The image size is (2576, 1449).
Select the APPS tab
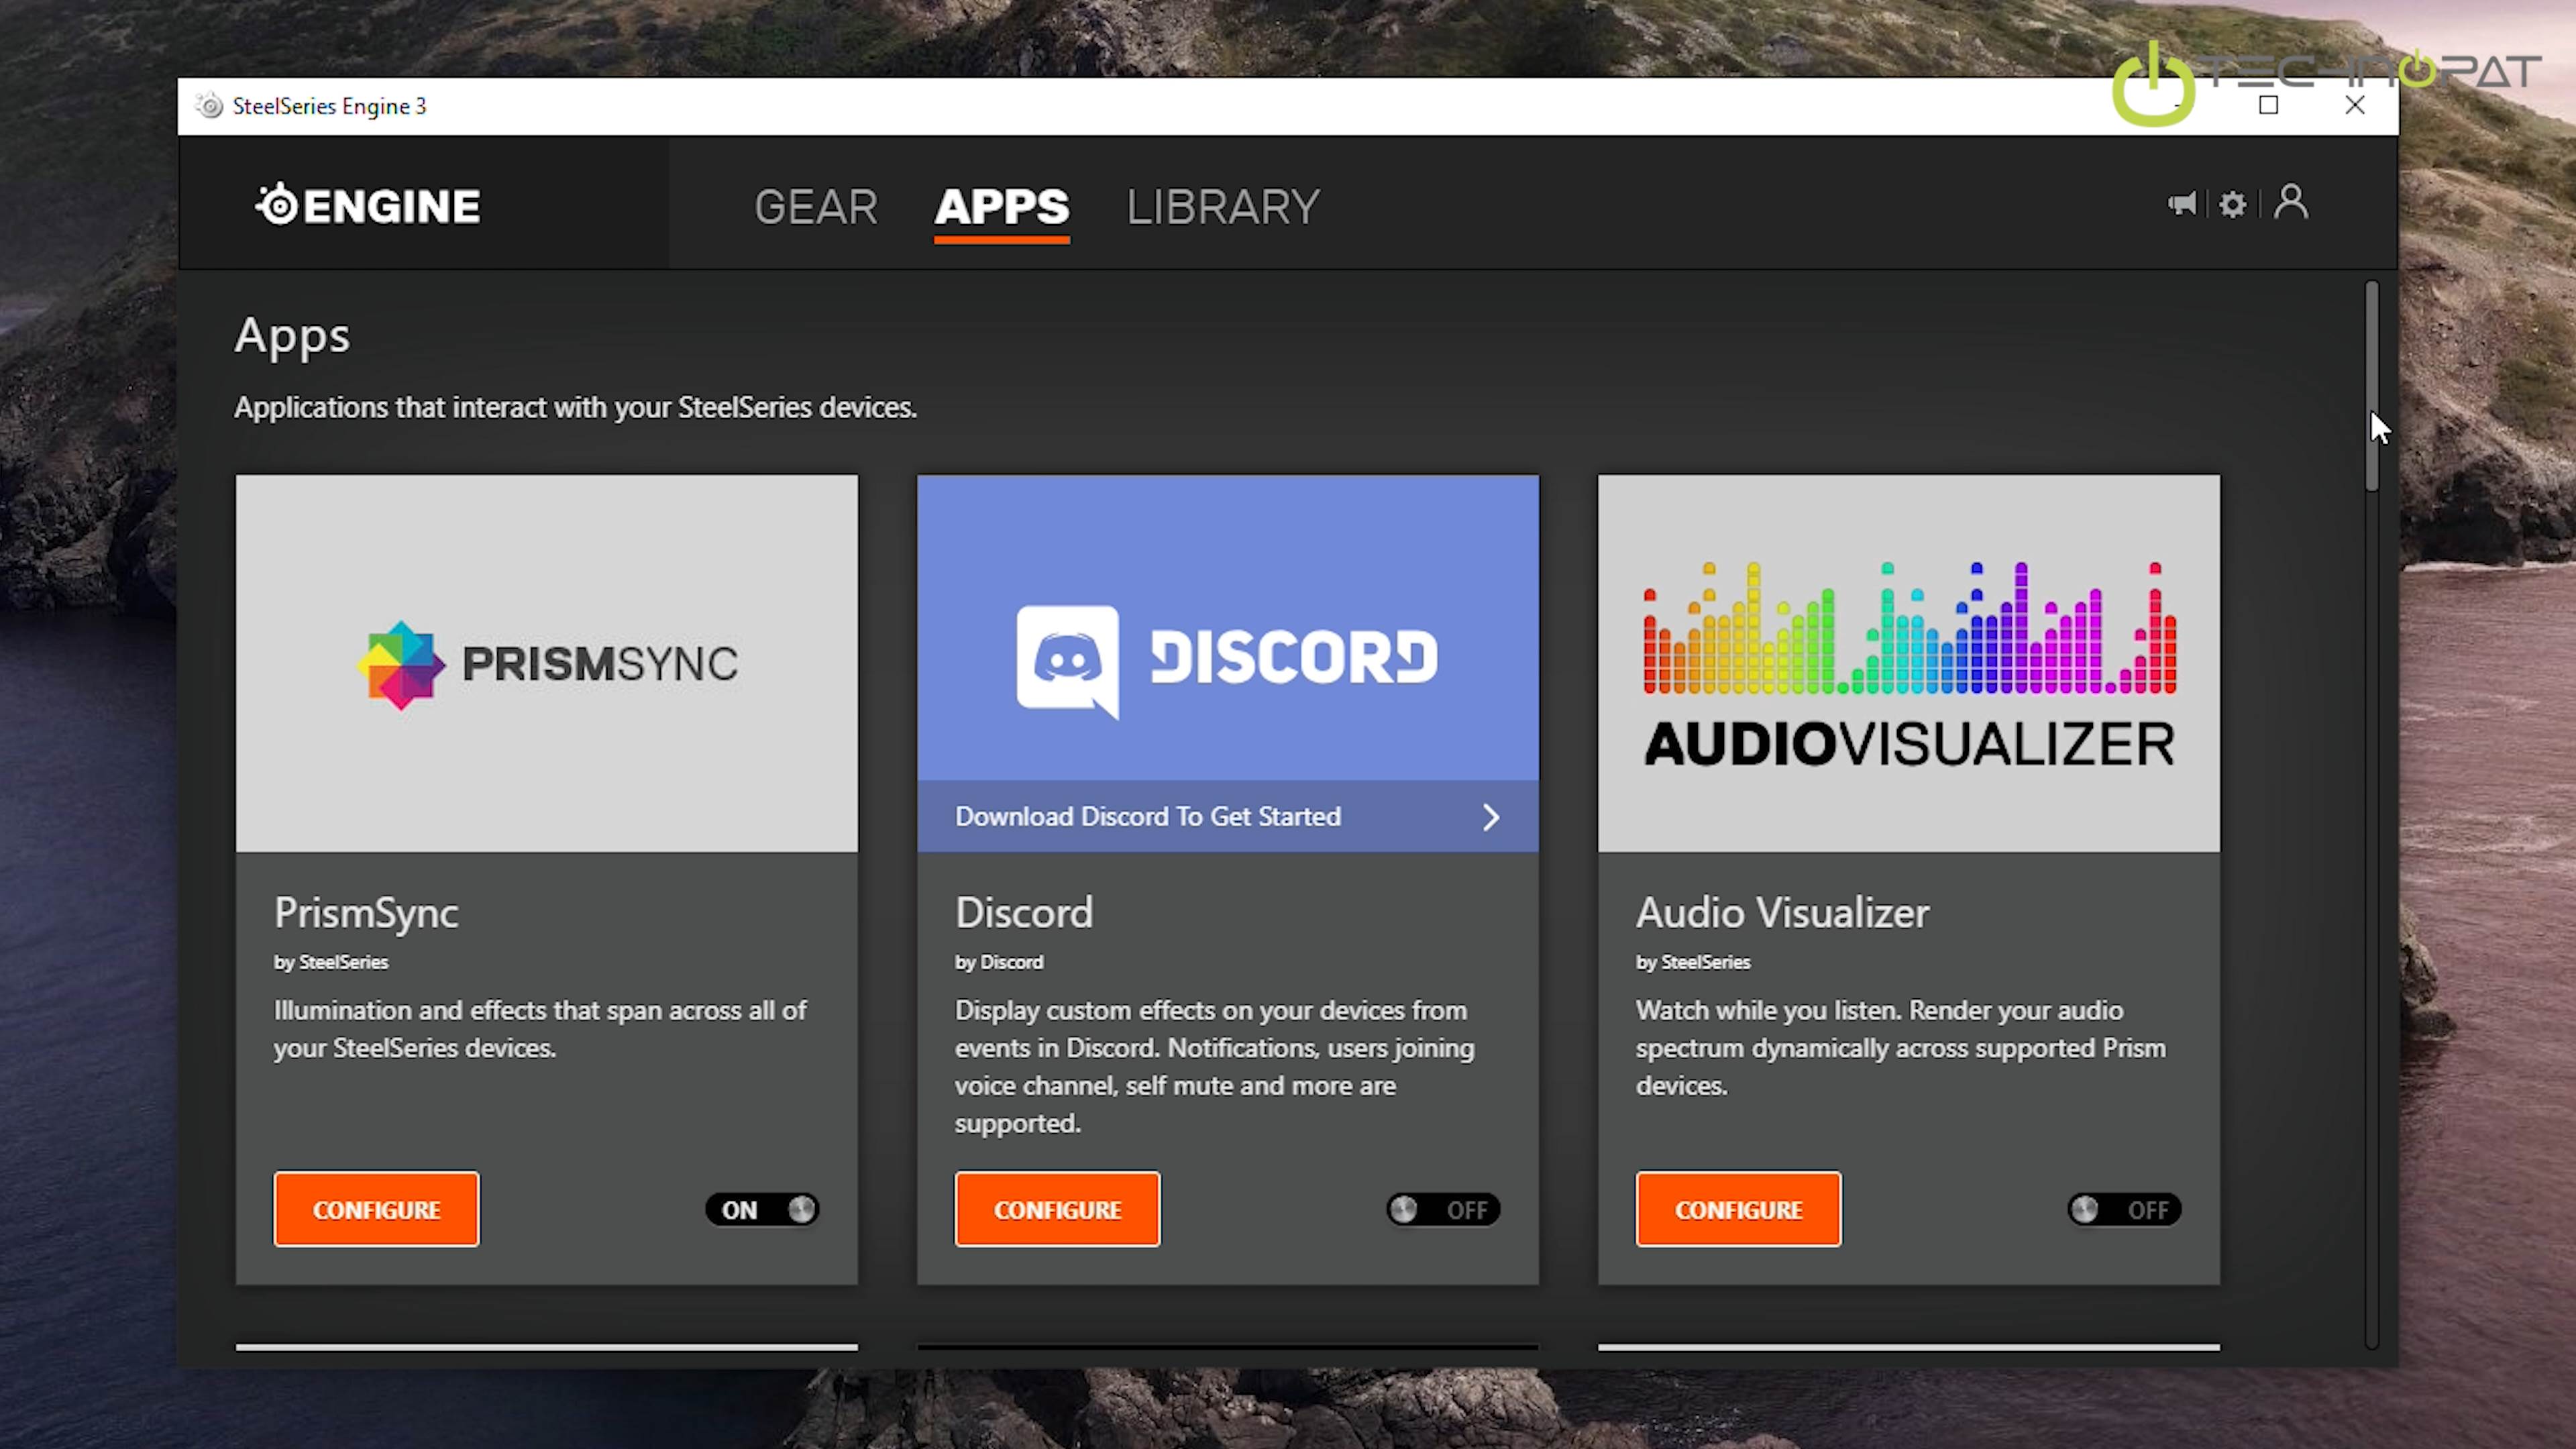1001,207
